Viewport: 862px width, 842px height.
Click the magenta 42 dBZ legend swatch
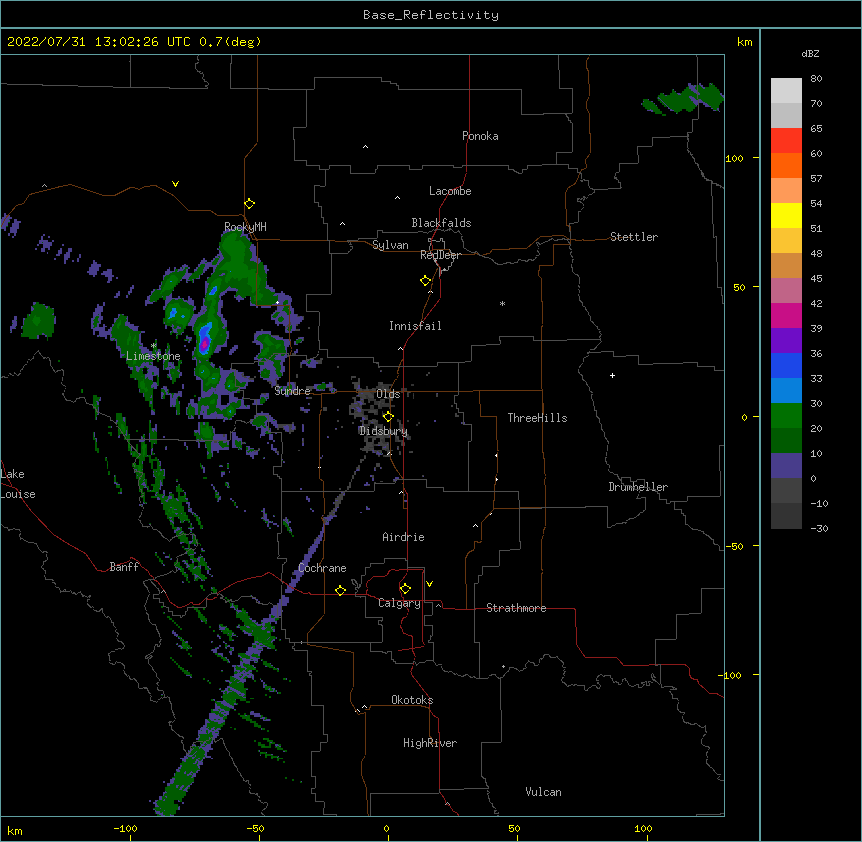tap(786, 315)
